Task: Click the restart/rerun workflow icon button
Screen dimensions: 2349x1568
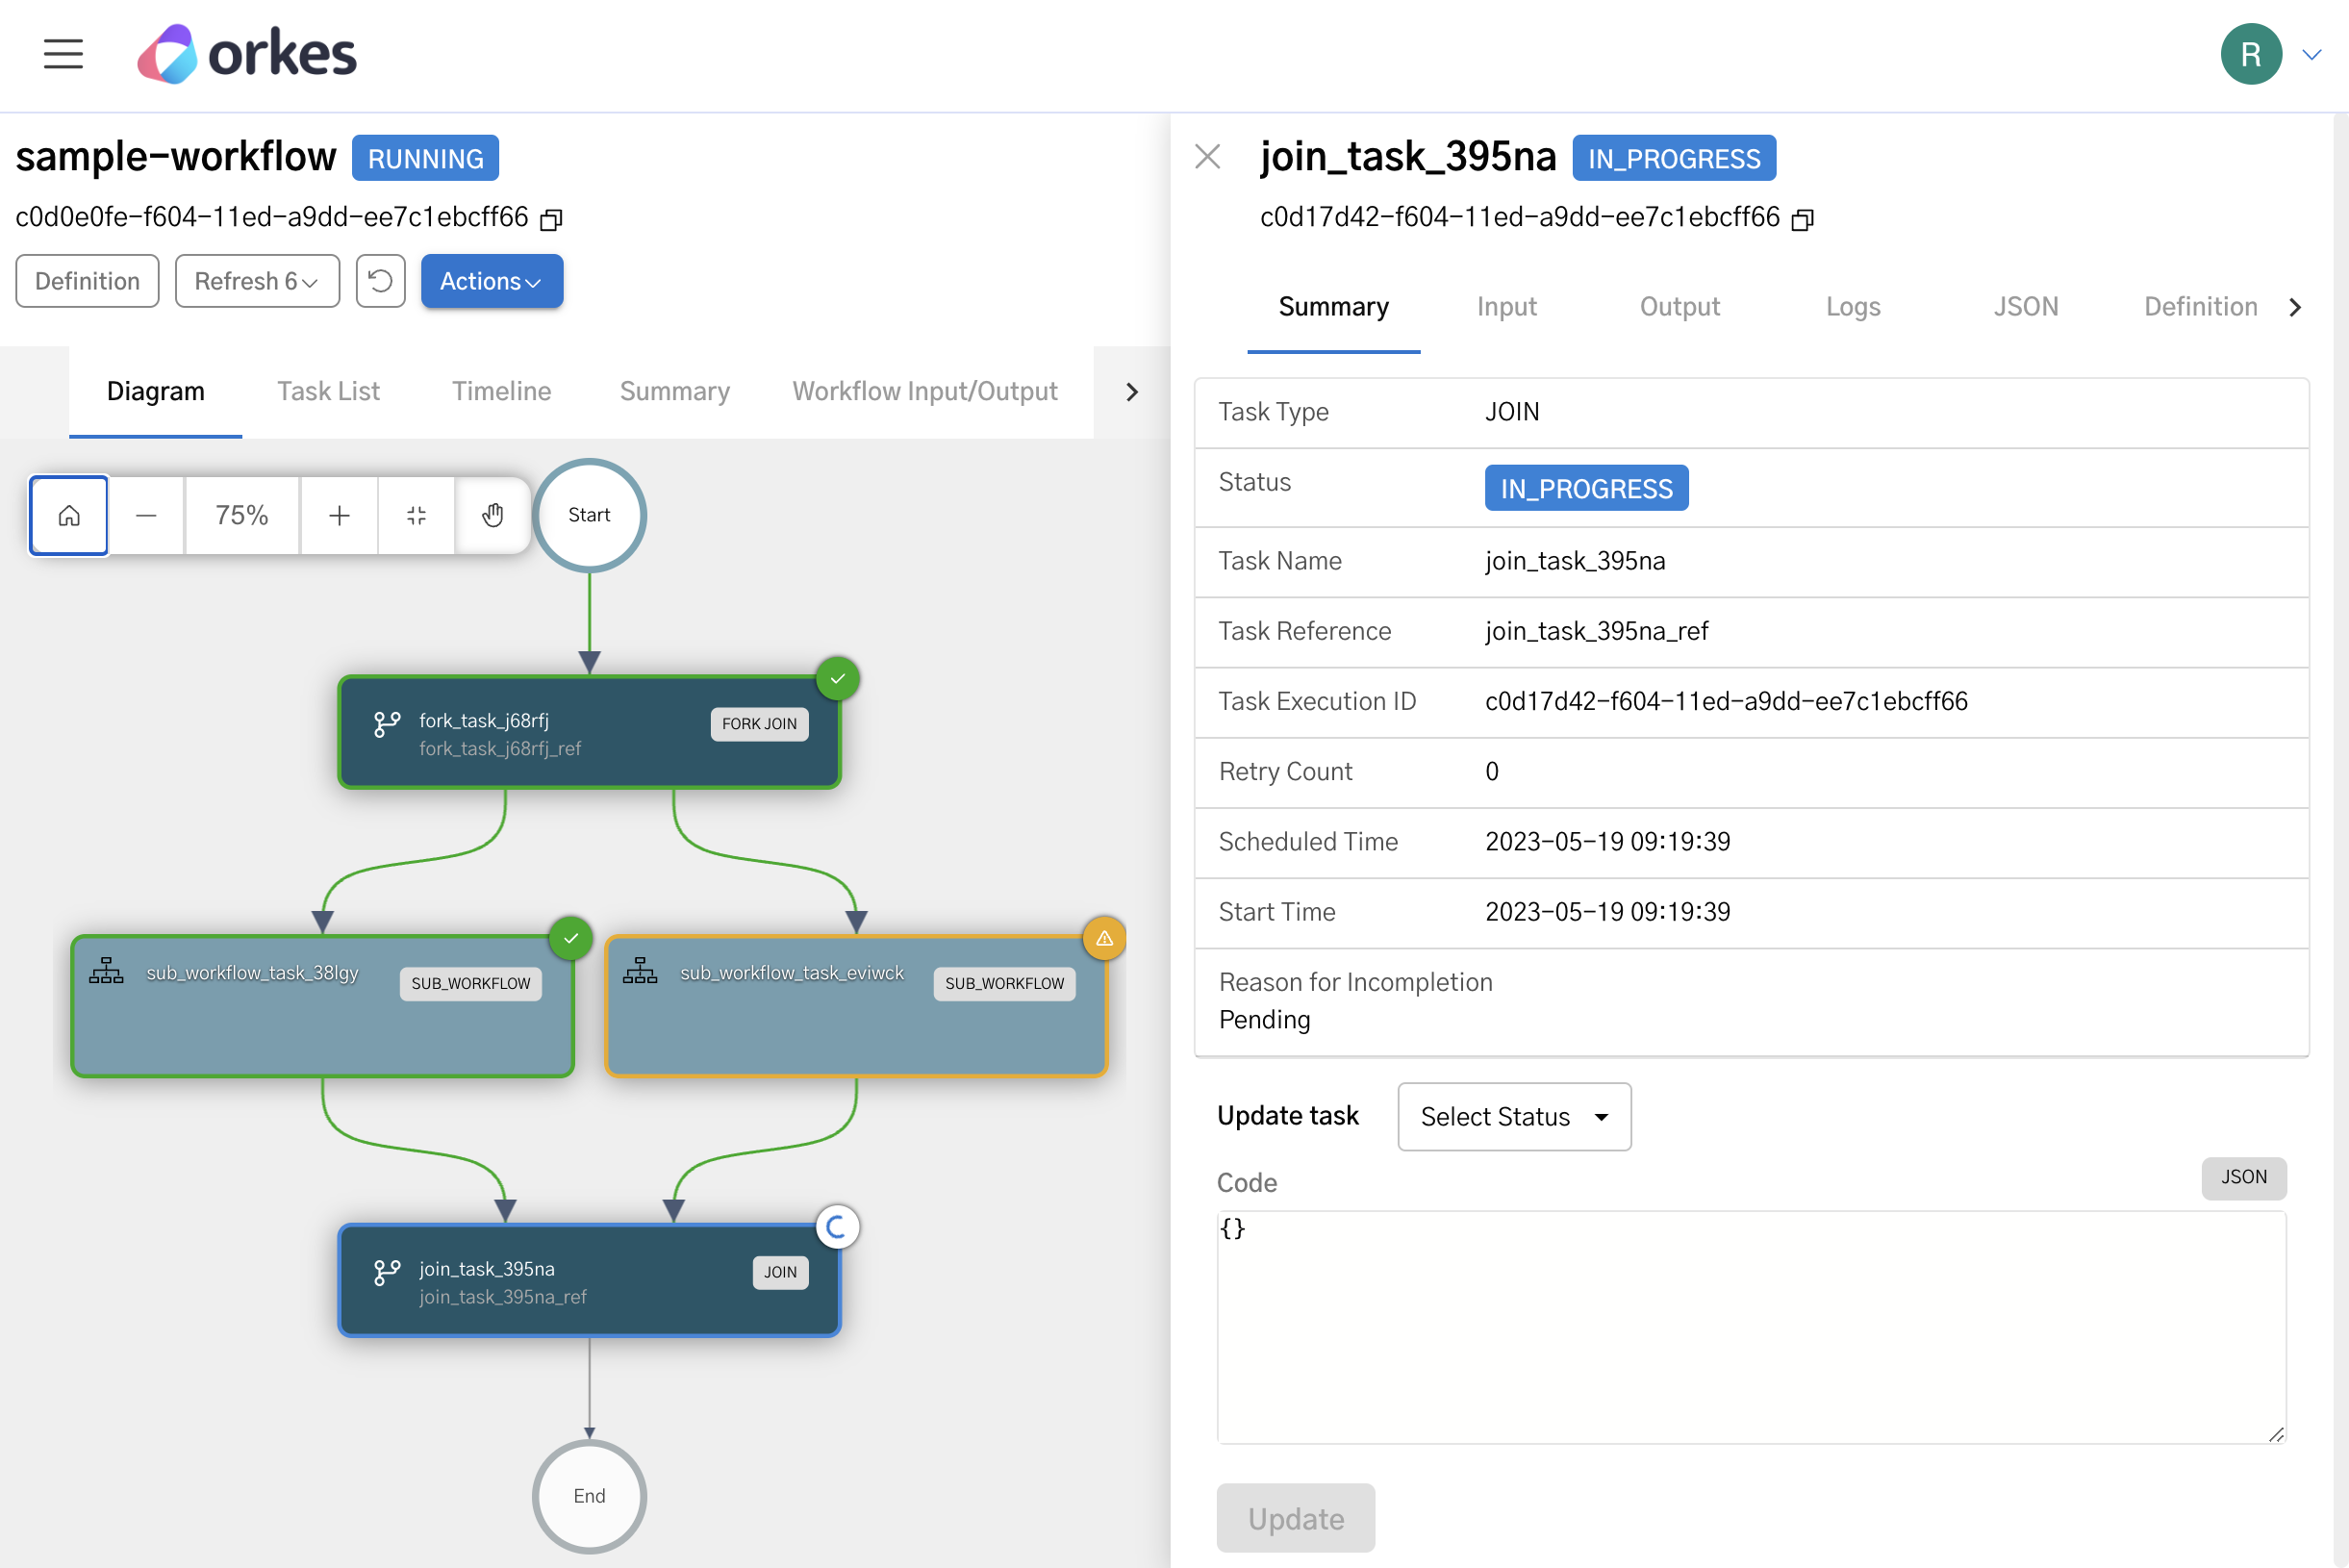Action: coord(380,281)
